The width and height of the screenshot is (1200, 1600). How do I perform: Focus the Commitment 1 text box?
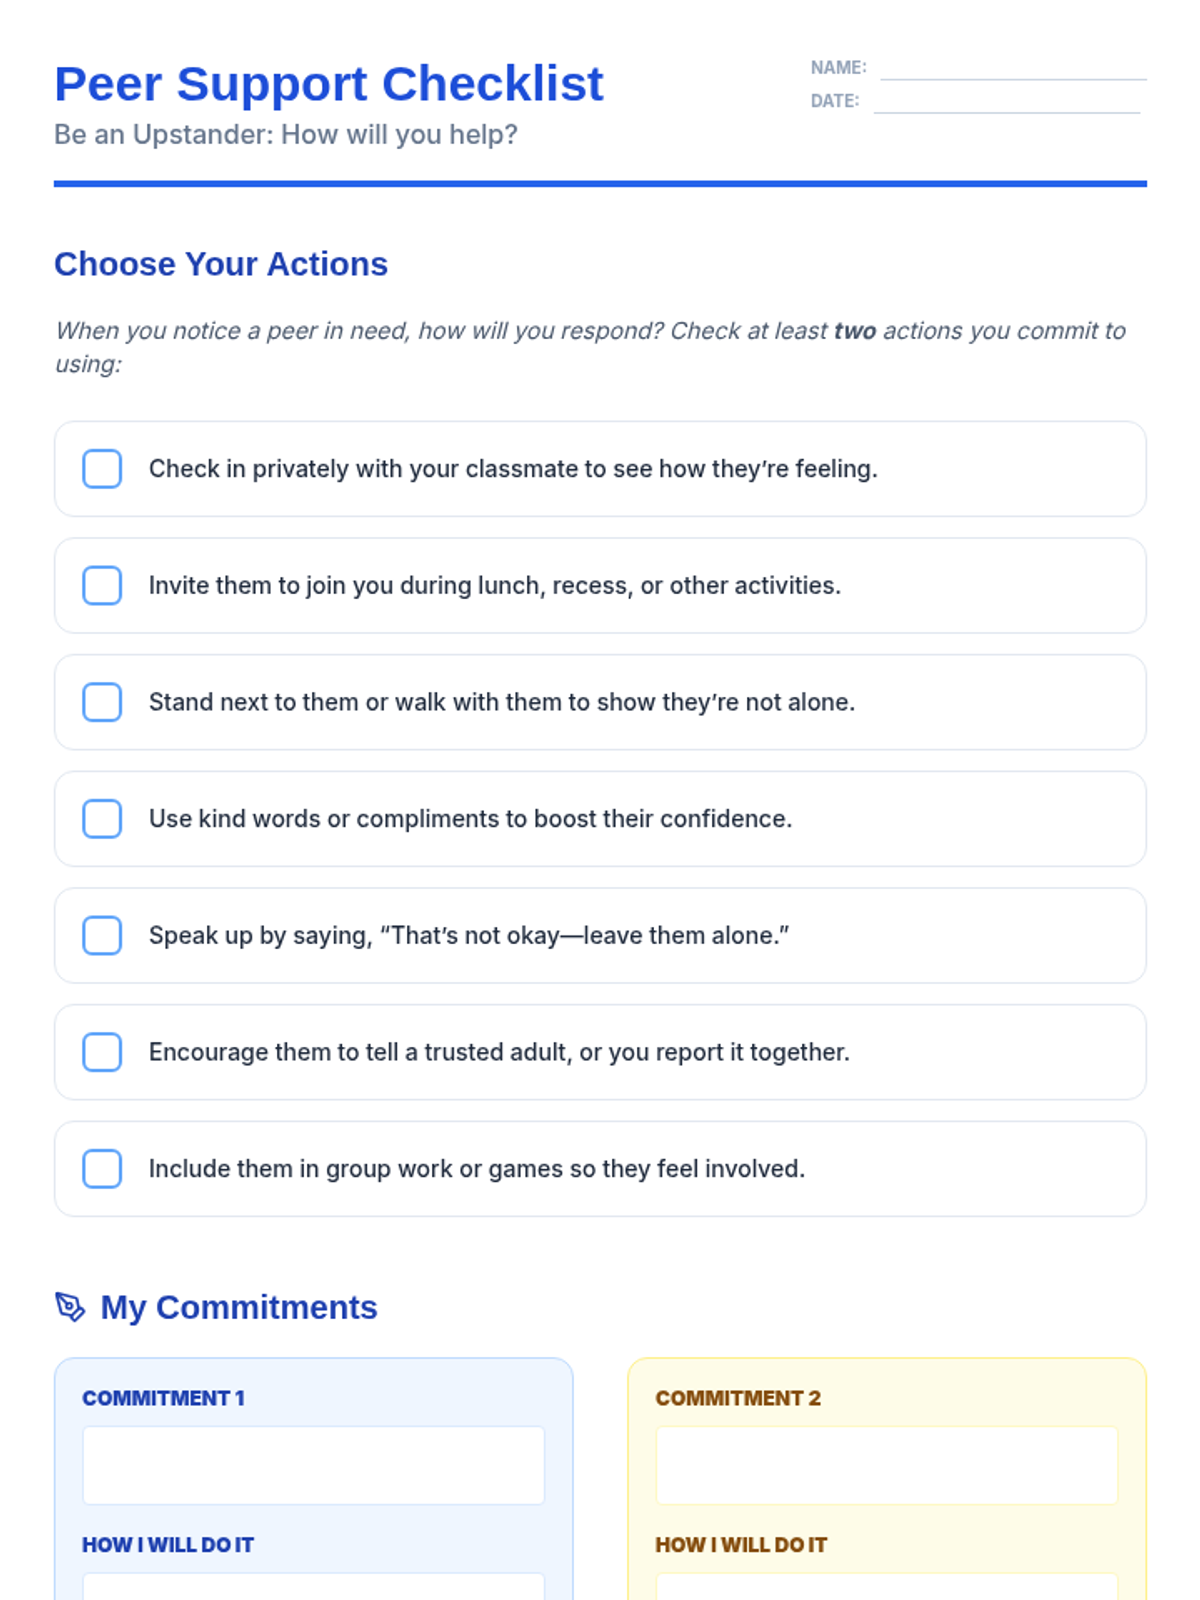(x=313, y=1465)
